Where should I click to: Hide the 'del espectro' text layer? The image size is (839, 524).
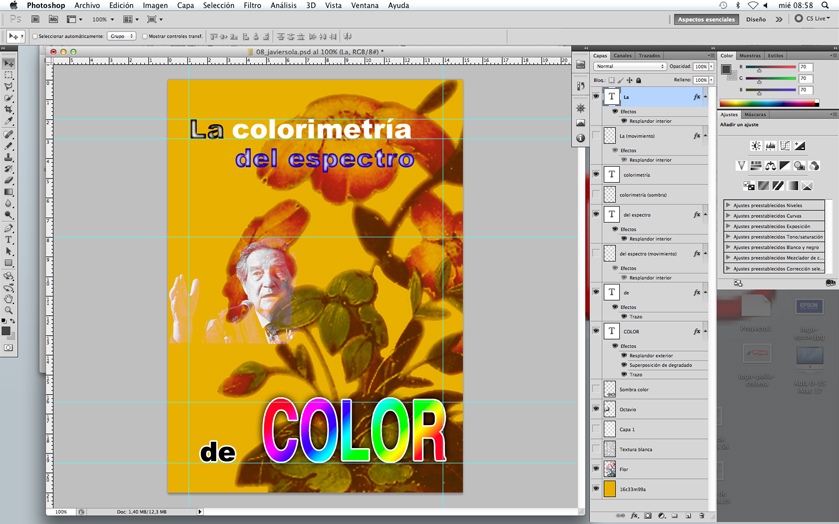tap(596, 214)
